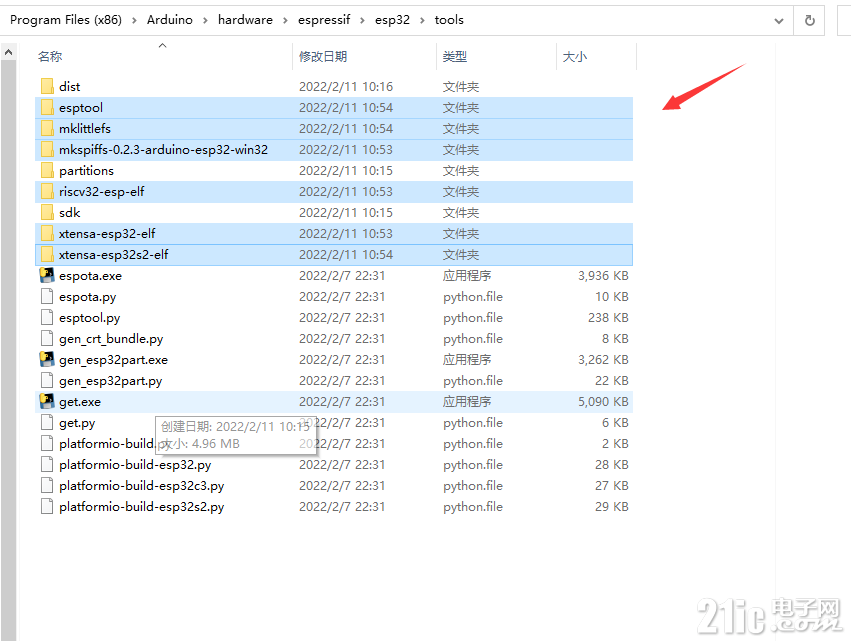Open the address bar history dropdown
851x641 pixels.
coord(779,21)
